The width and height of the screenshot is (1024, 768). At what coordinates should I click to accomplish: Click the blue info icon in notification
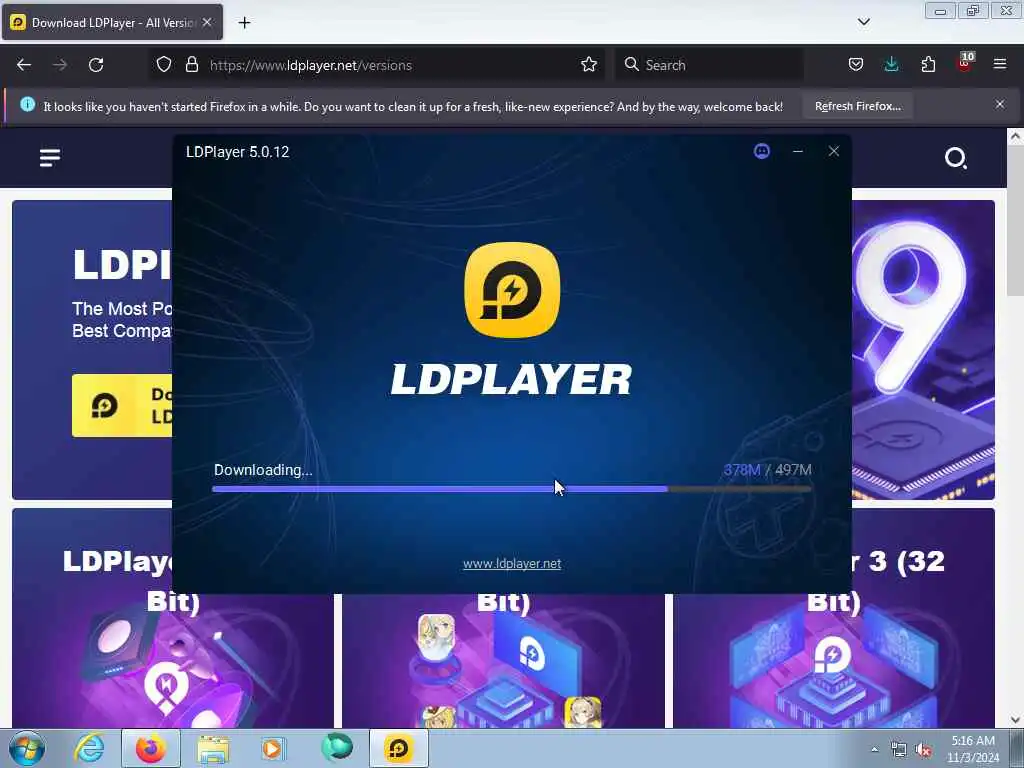[x=27, y=104]
